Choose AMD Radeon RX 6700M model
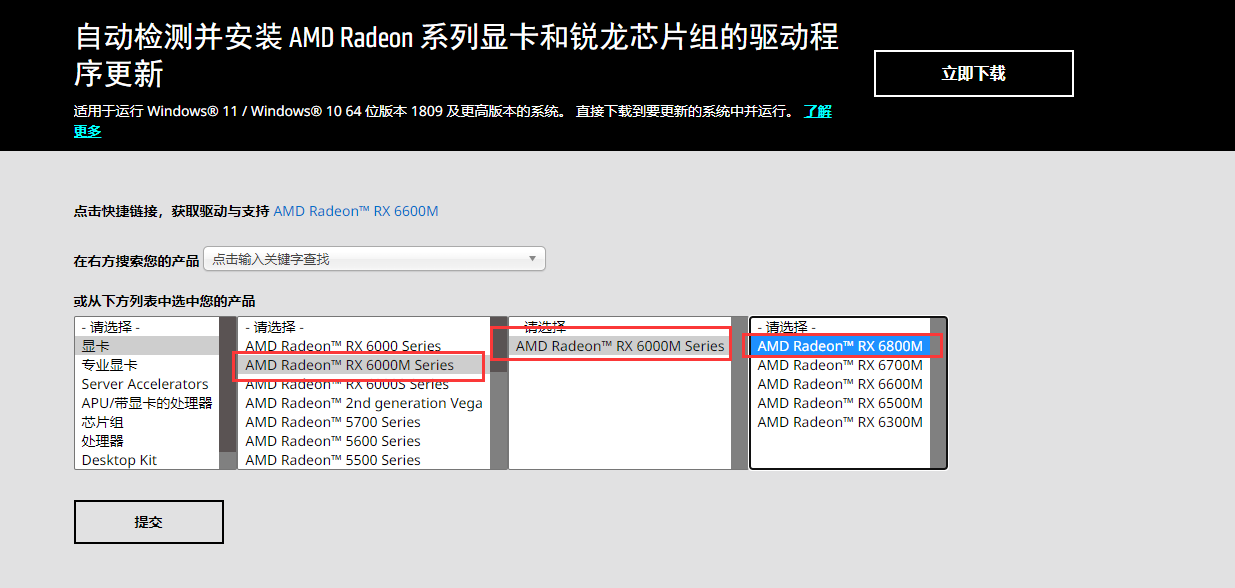 [840, 365]
